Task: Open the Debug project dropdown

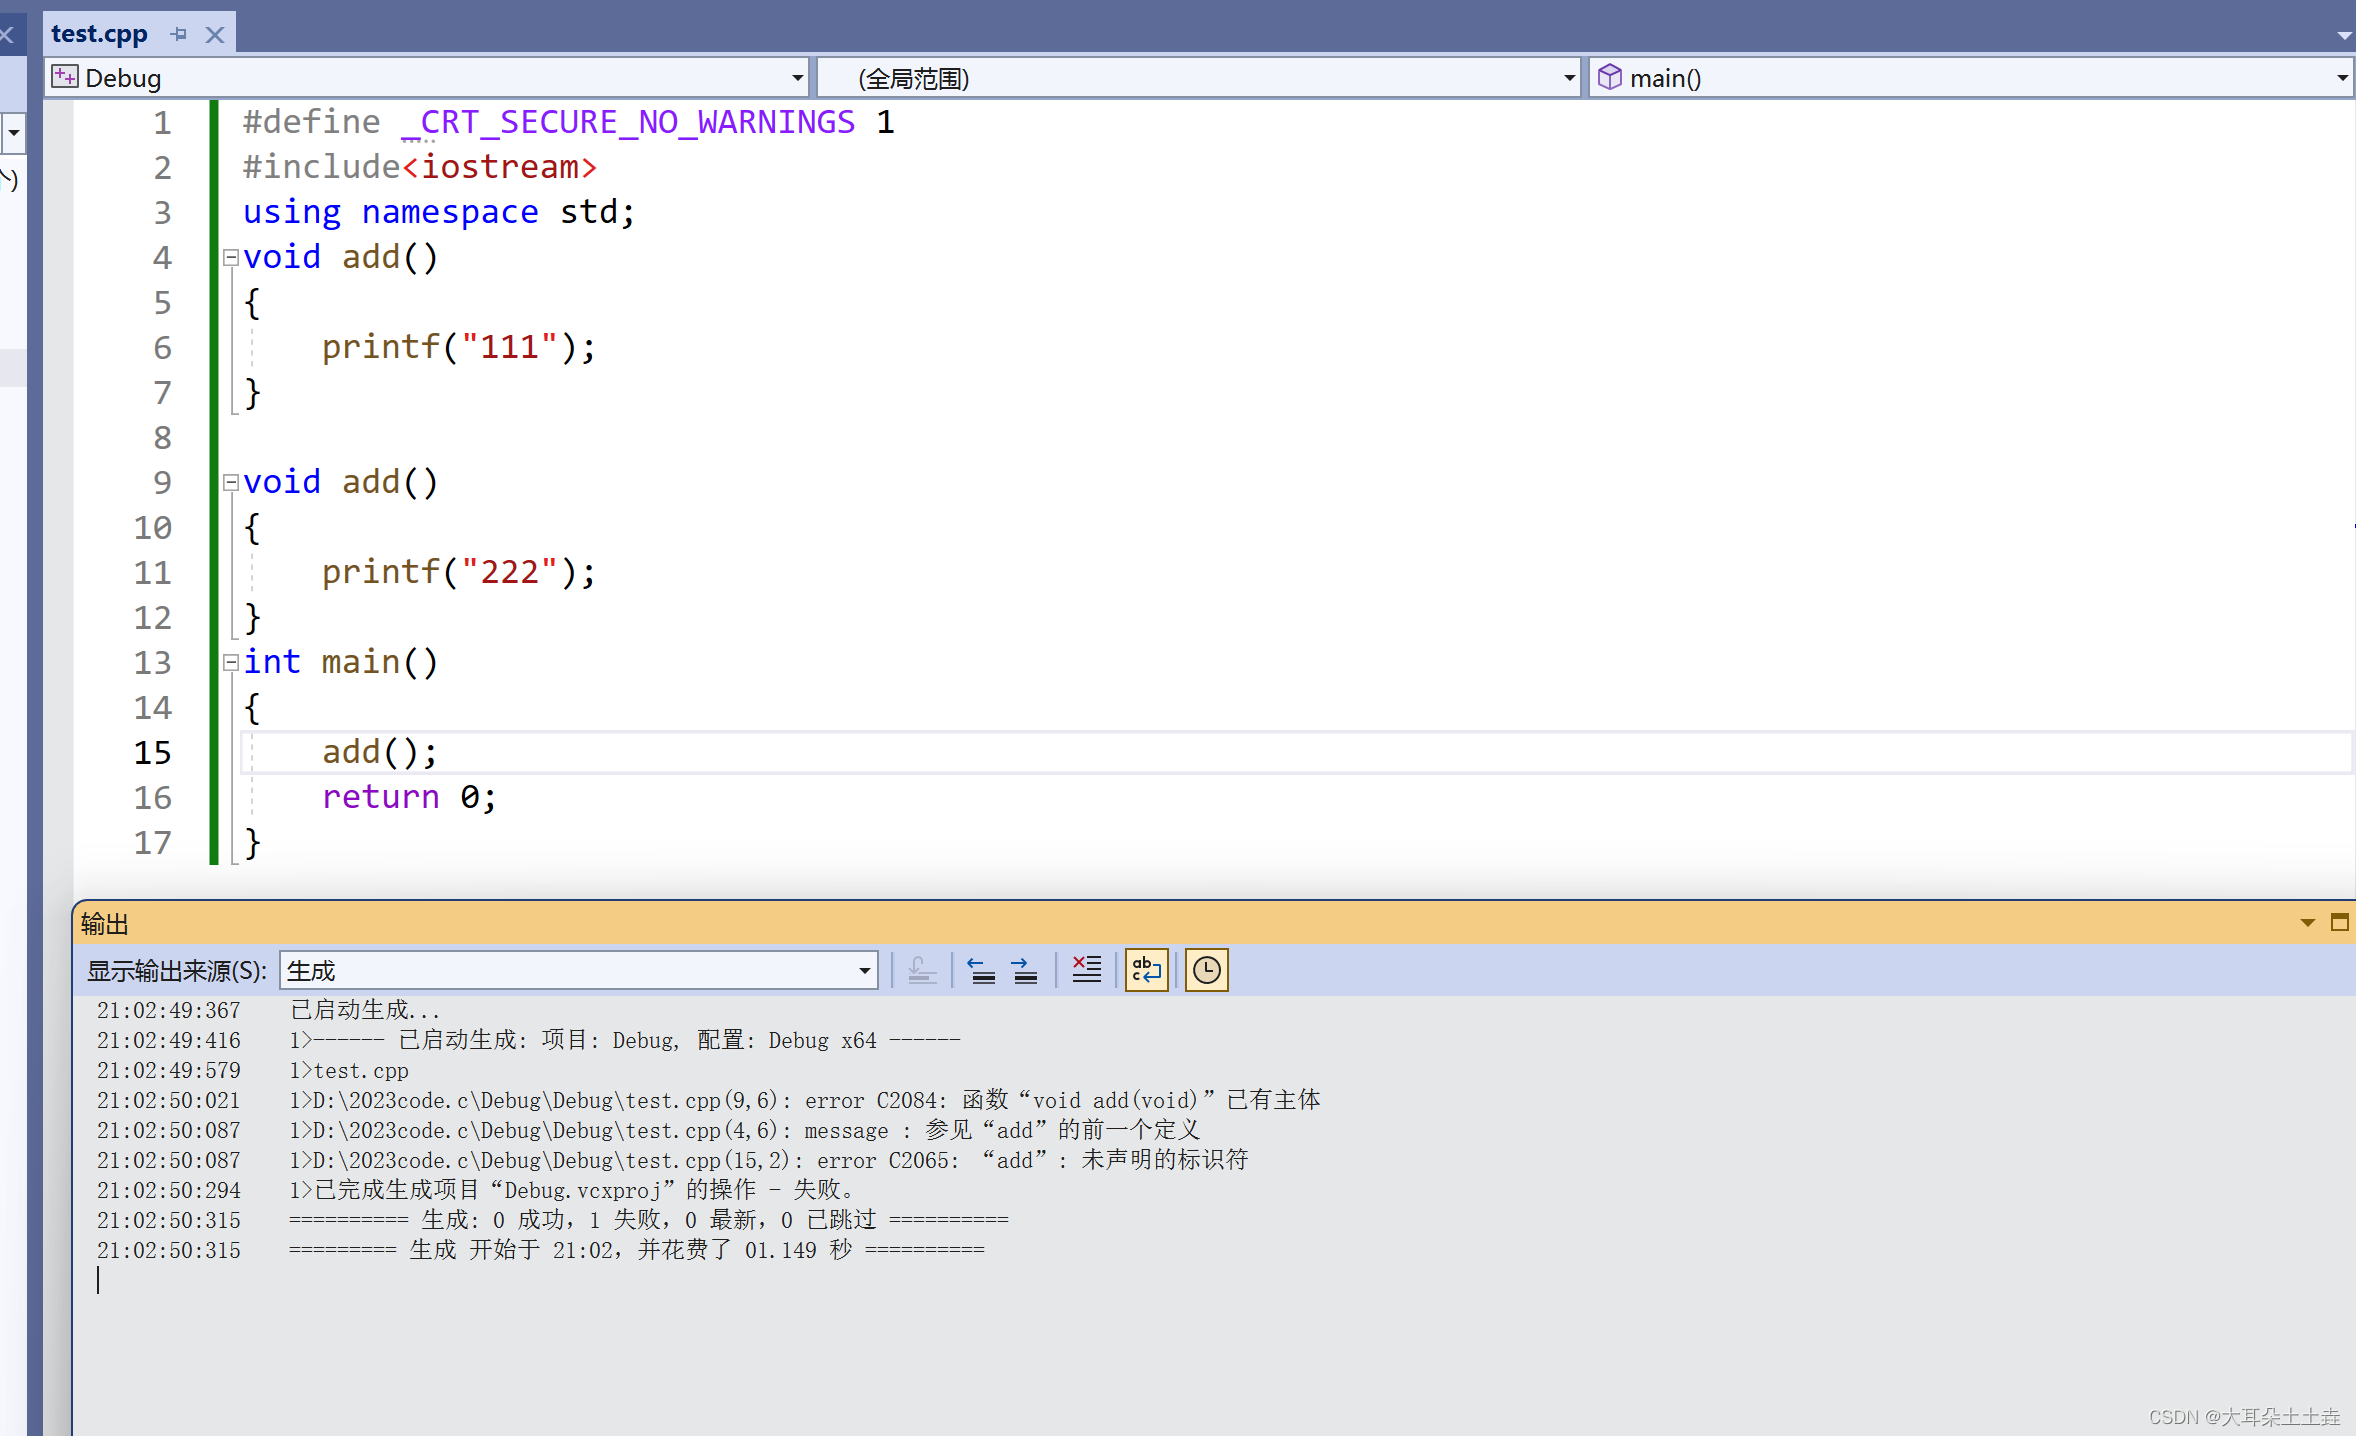Action: [x=797, y=78]
